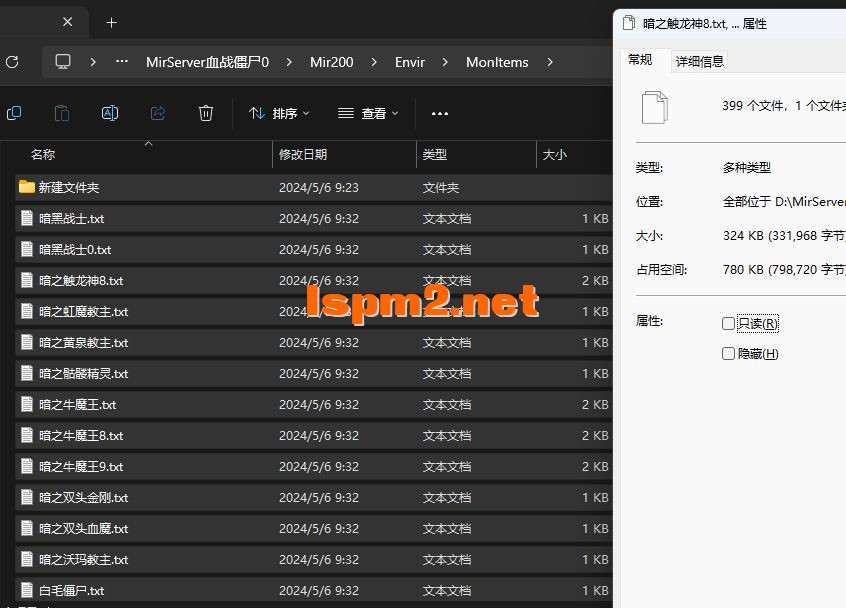Click document icon of 暗之牛魔王9.txt
The image size is (846, 608).
pyautogui.click(x=26, y=466)
